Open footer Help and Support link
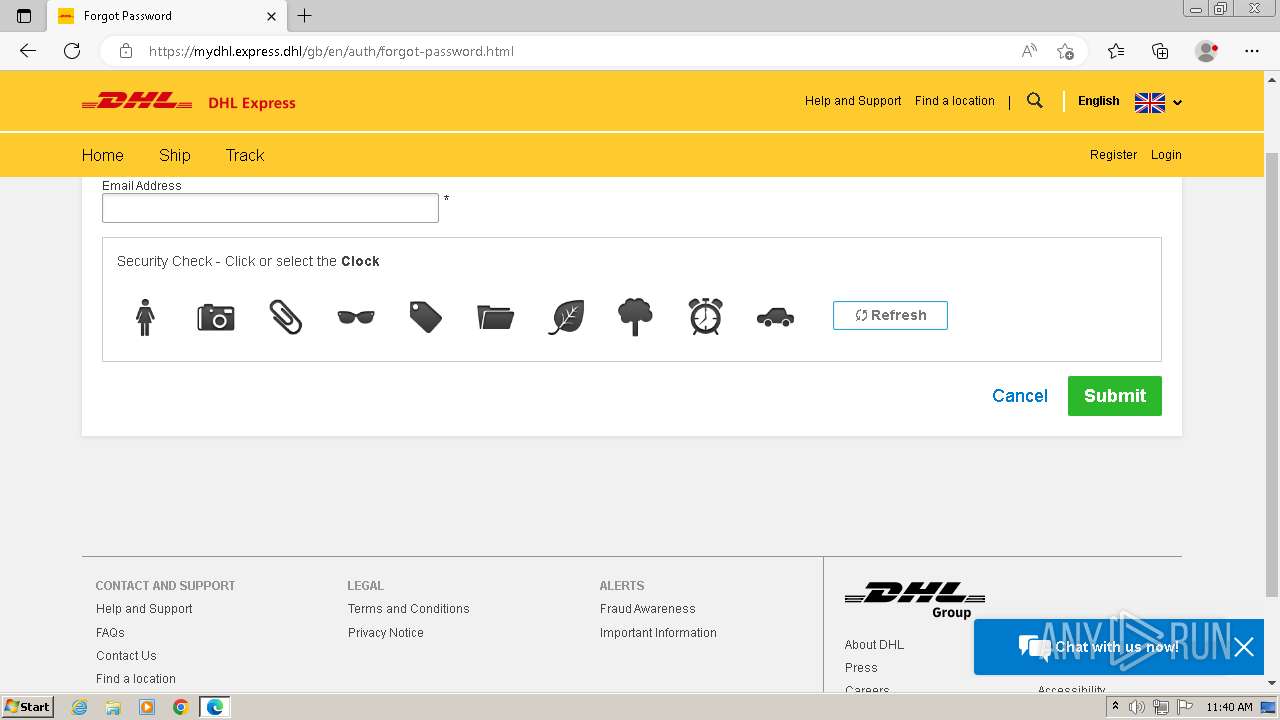 coord(144,609)
